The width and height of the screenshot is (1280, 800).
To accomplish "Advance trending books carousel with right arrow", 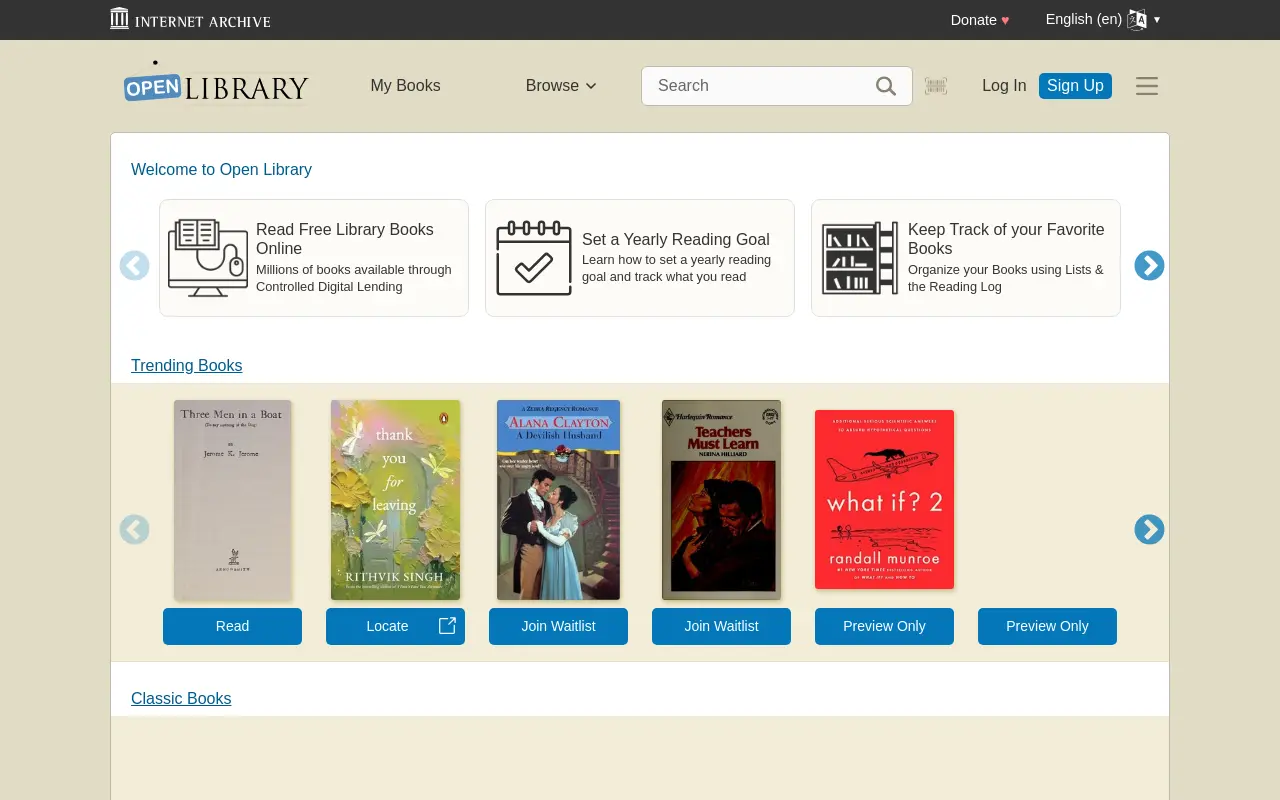I will click(1149, 529).
